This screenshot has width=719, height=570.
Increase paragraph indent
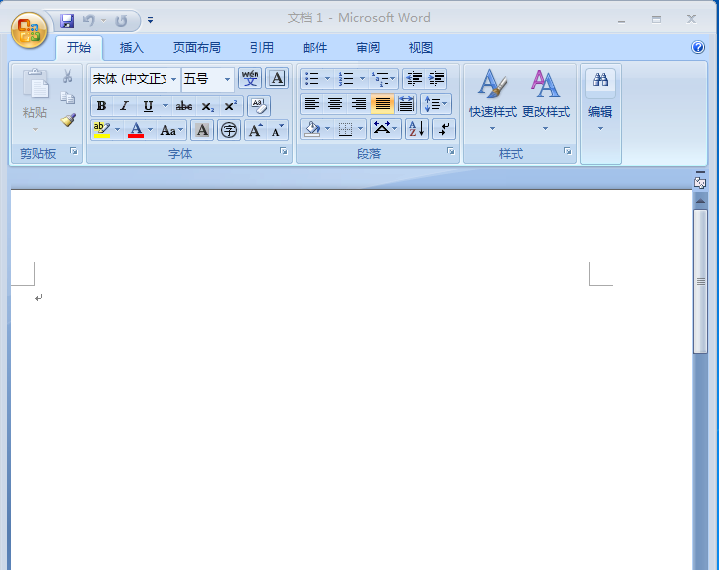tap(436, 79)
